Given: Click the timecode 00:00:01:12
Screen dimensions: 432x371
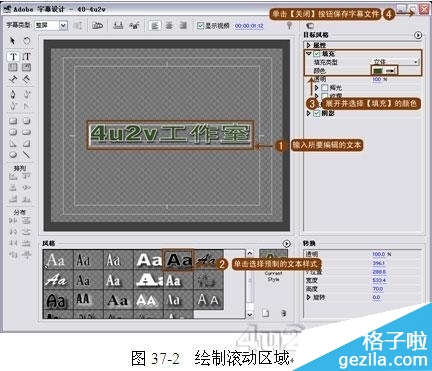Looking at the screenshot, I should [x=249, y=26].
